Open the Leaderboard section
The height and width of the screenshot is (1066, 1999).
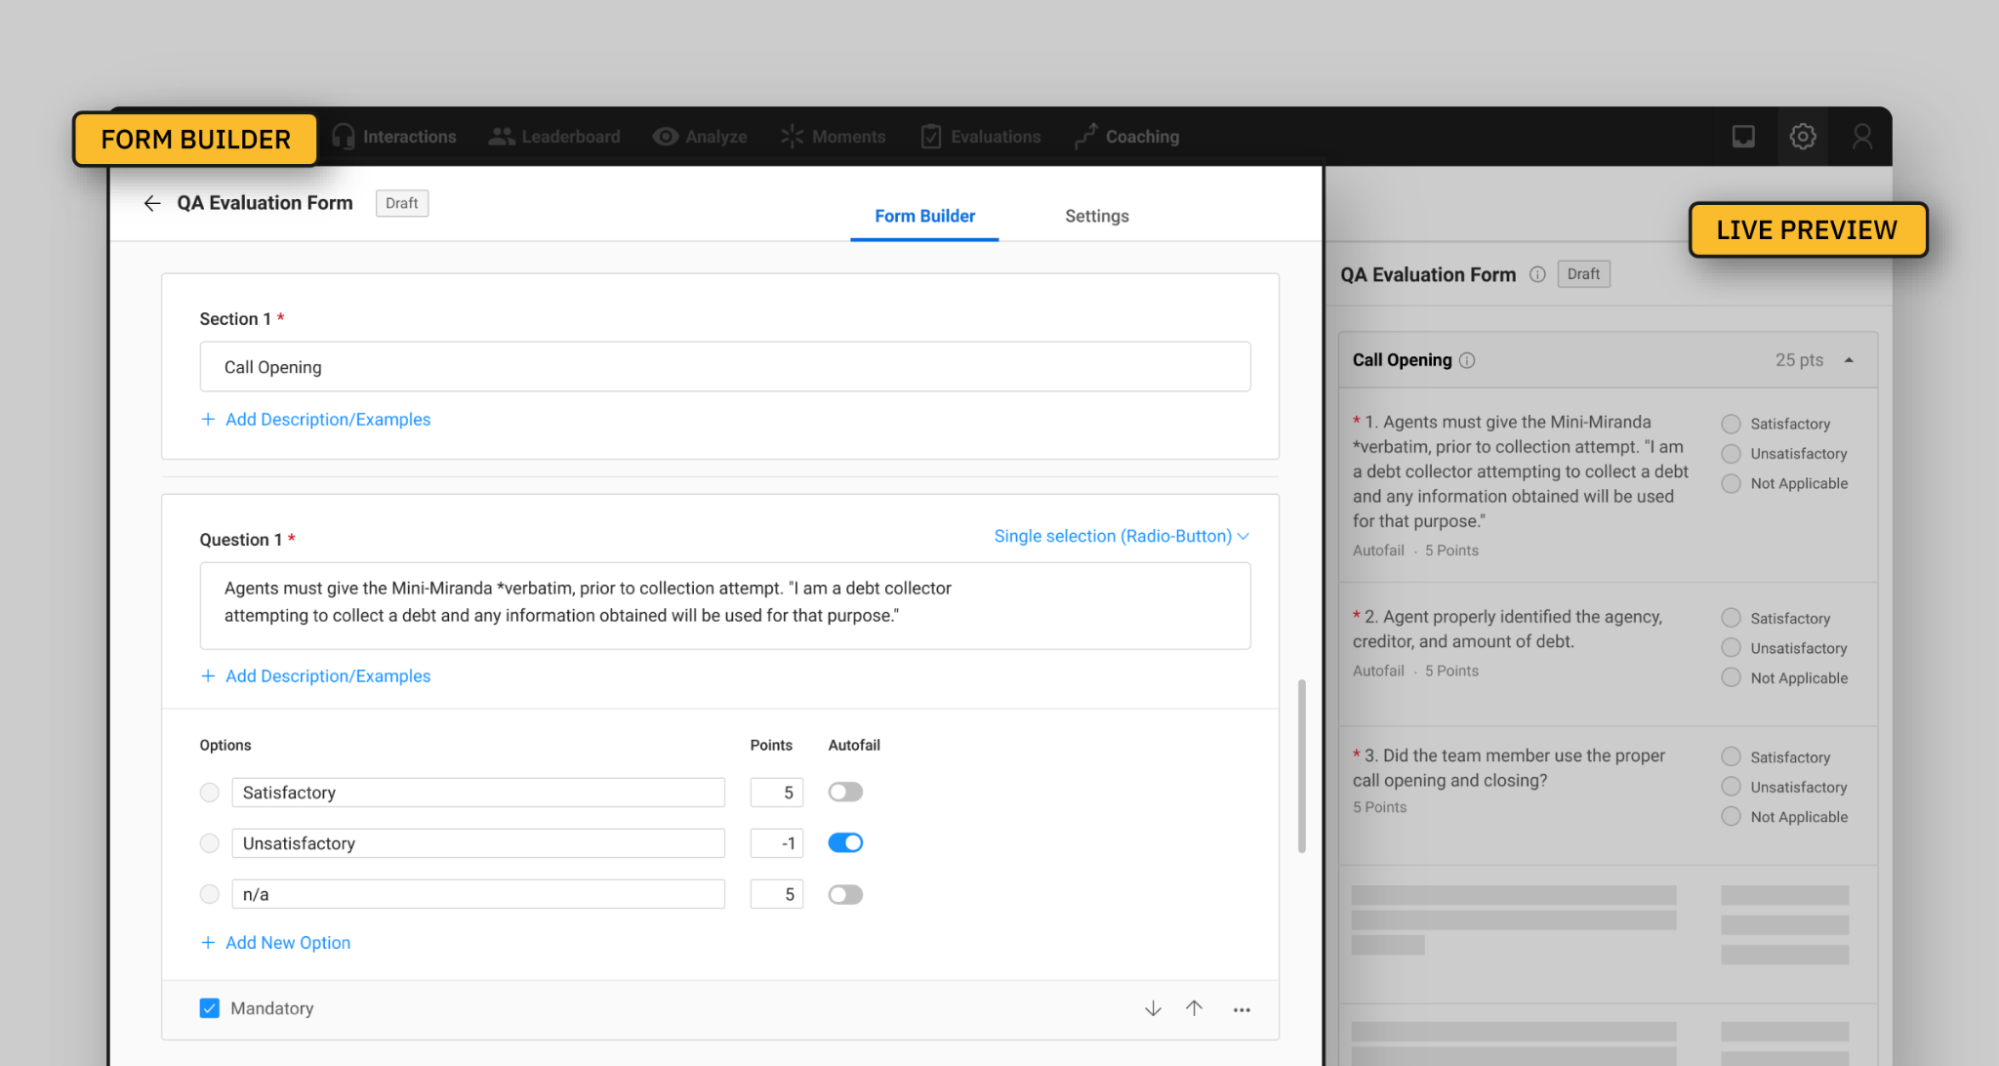555,137
